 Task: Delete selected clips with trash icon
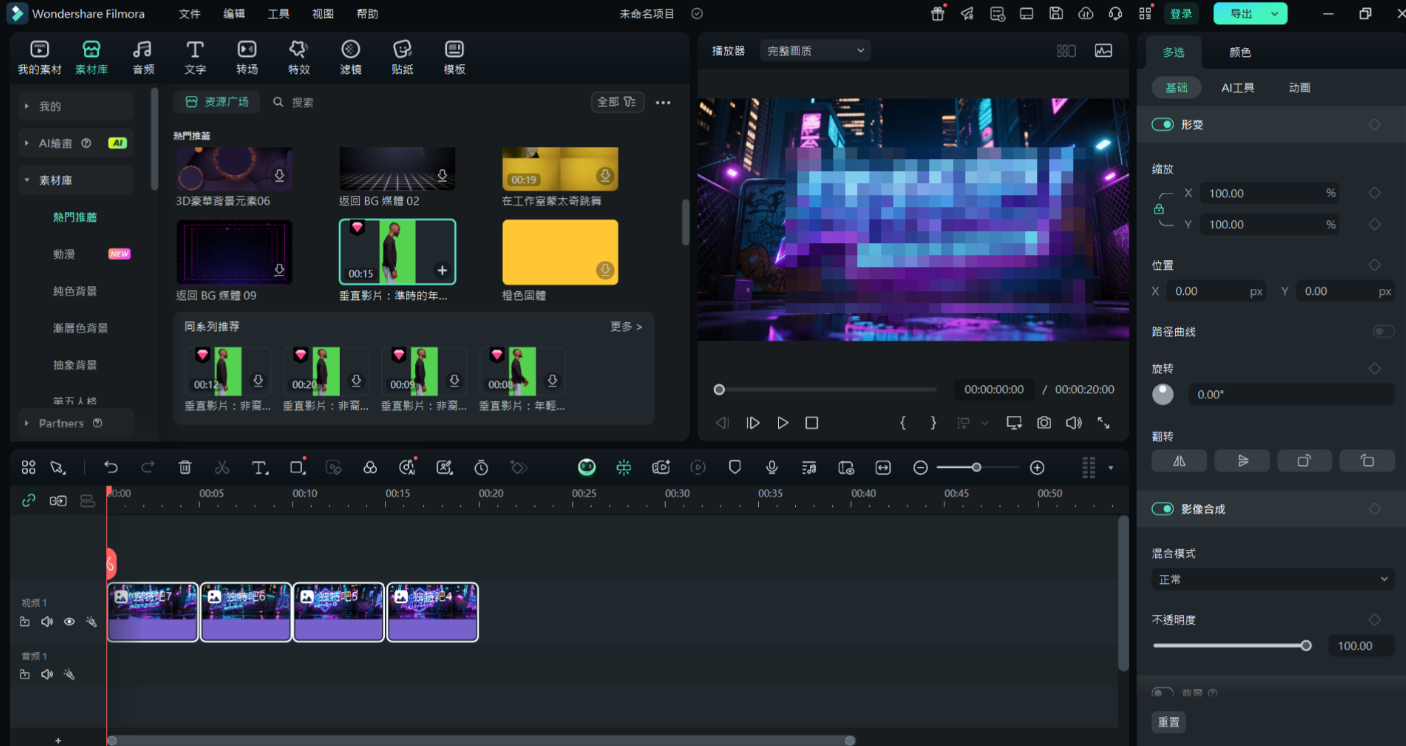[x=185, y=467]
